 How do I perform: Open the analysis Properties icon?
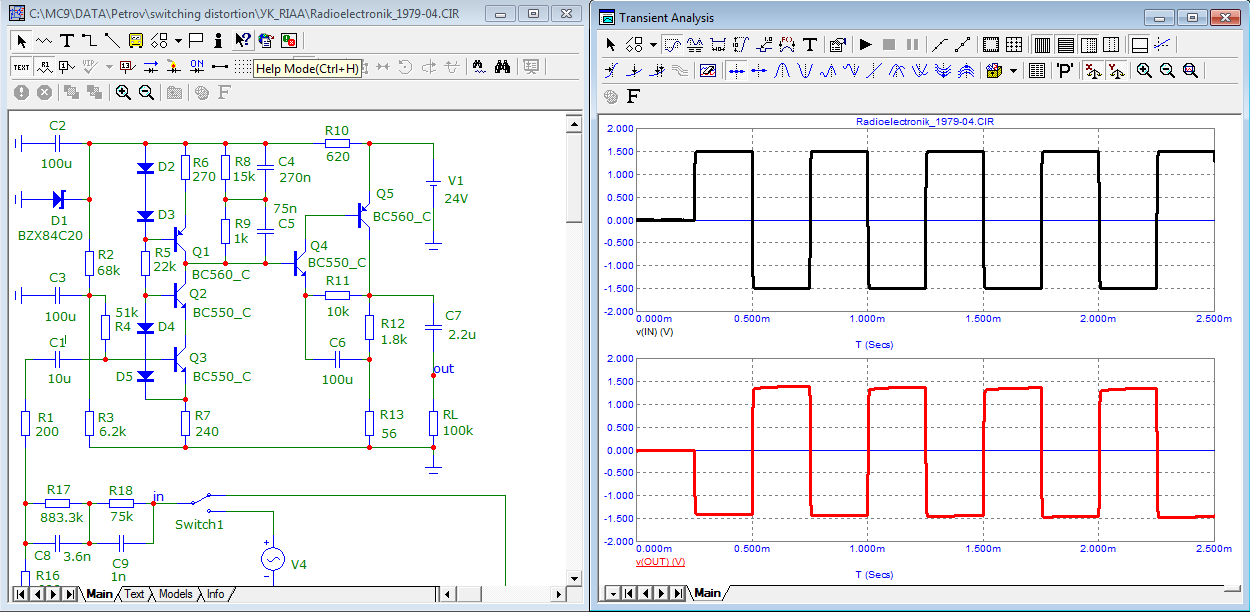click(838, 45)
